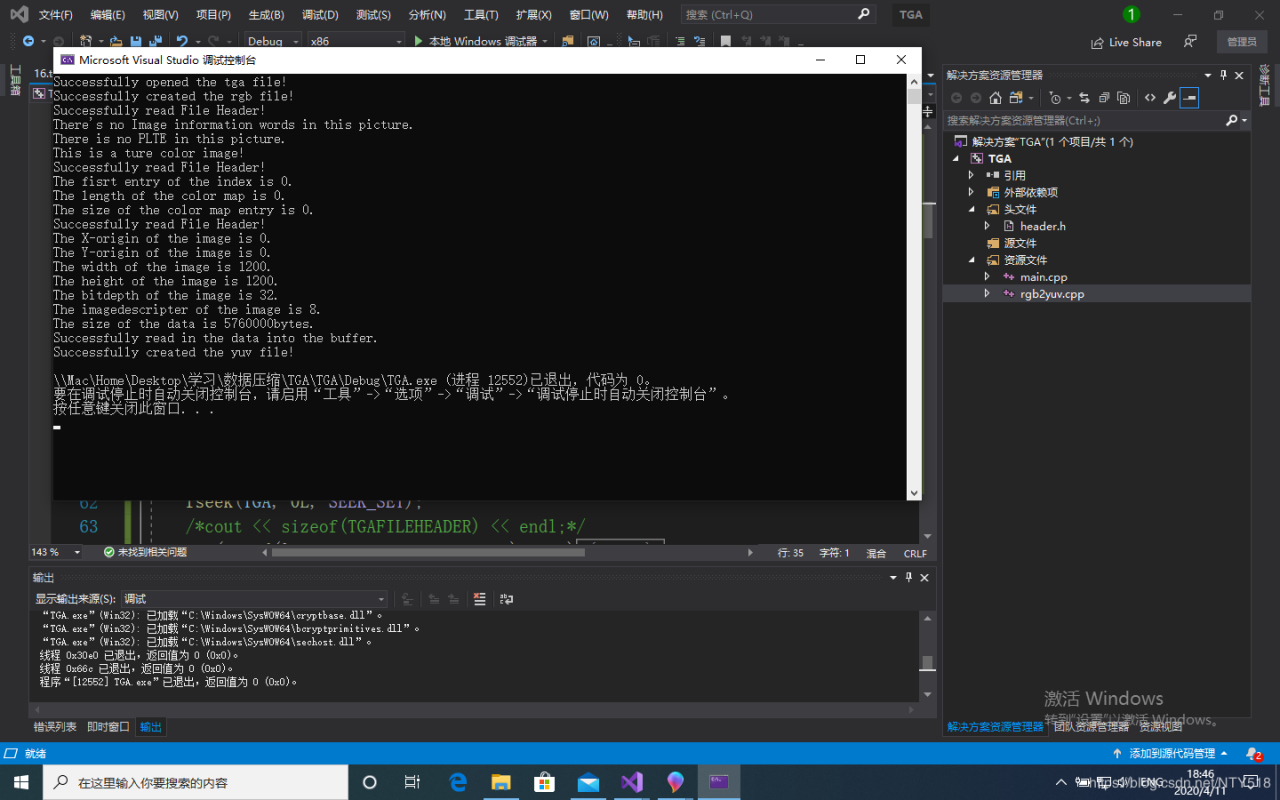1280x800 pixels.
Task: Click the feedback icon next to Live Share
Action: 1190,41
